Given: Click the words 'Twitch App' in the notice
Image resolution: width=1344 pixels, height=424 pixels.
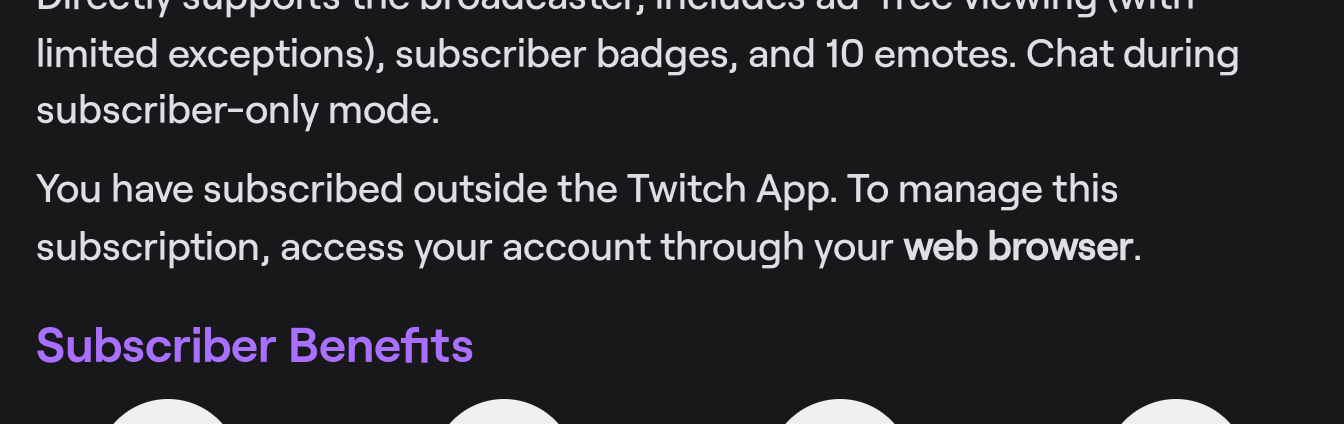Looking at the screenshot, I should (x=730, y=188).
